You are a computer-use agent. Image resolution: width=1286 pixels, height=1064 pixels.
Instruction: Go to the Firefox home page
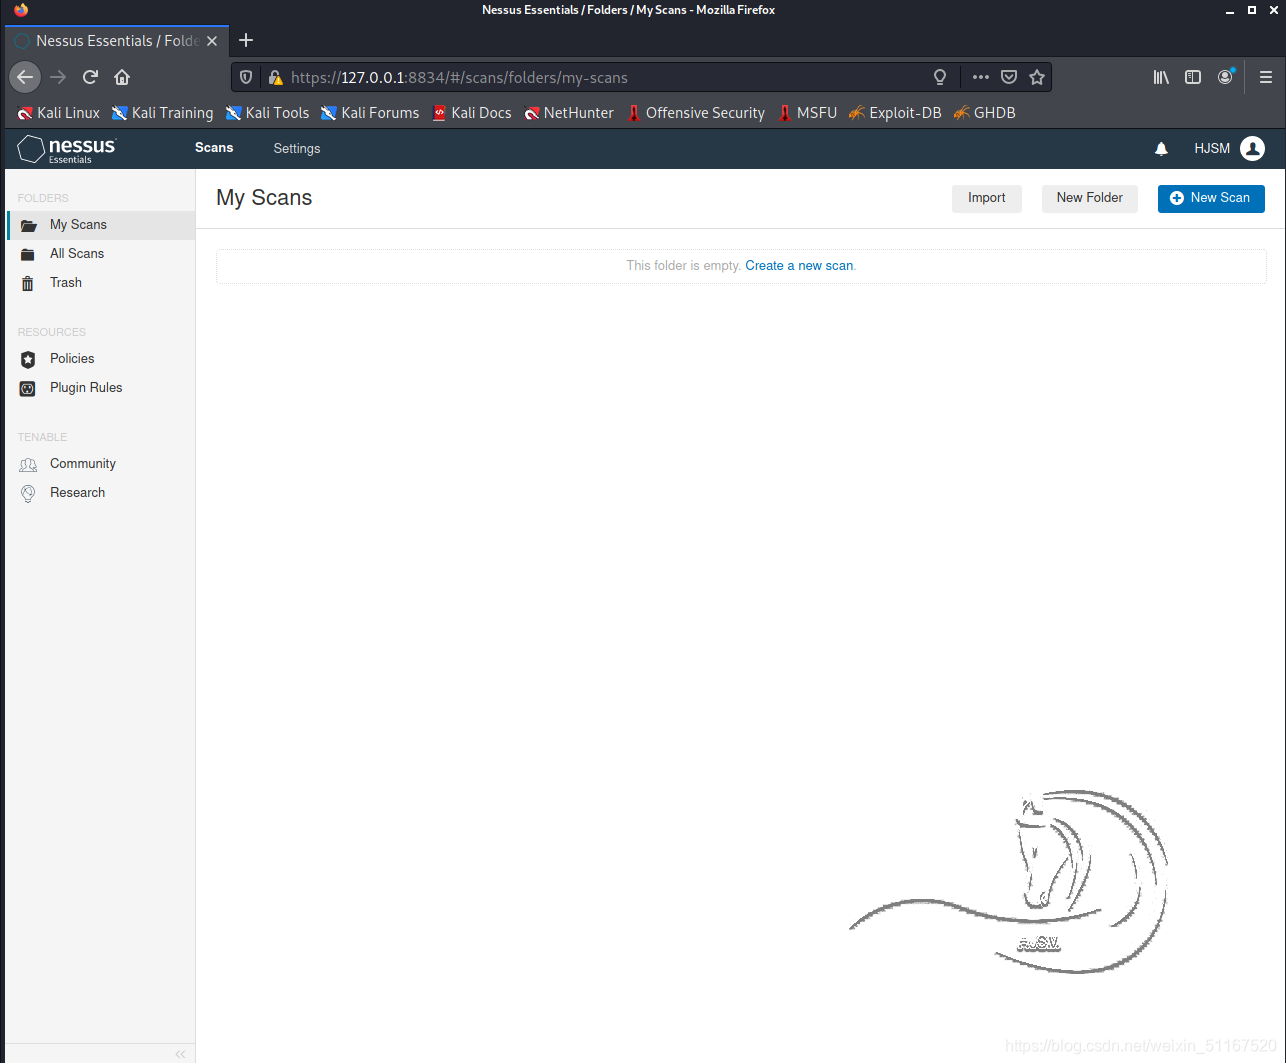click(122, 77)
